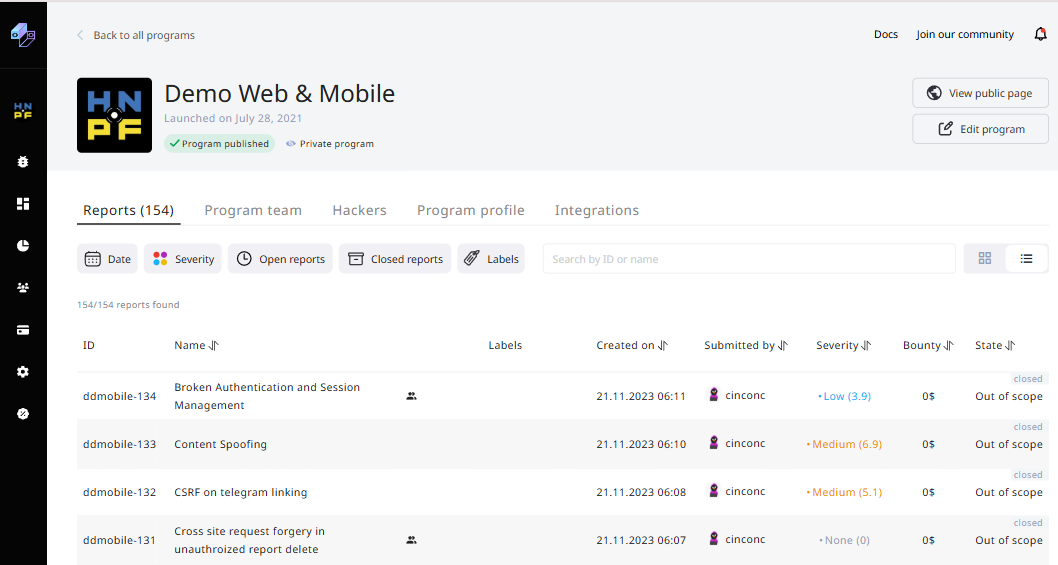
Task: Open the Date filter dropdown
Action: [x=108, y=259]
